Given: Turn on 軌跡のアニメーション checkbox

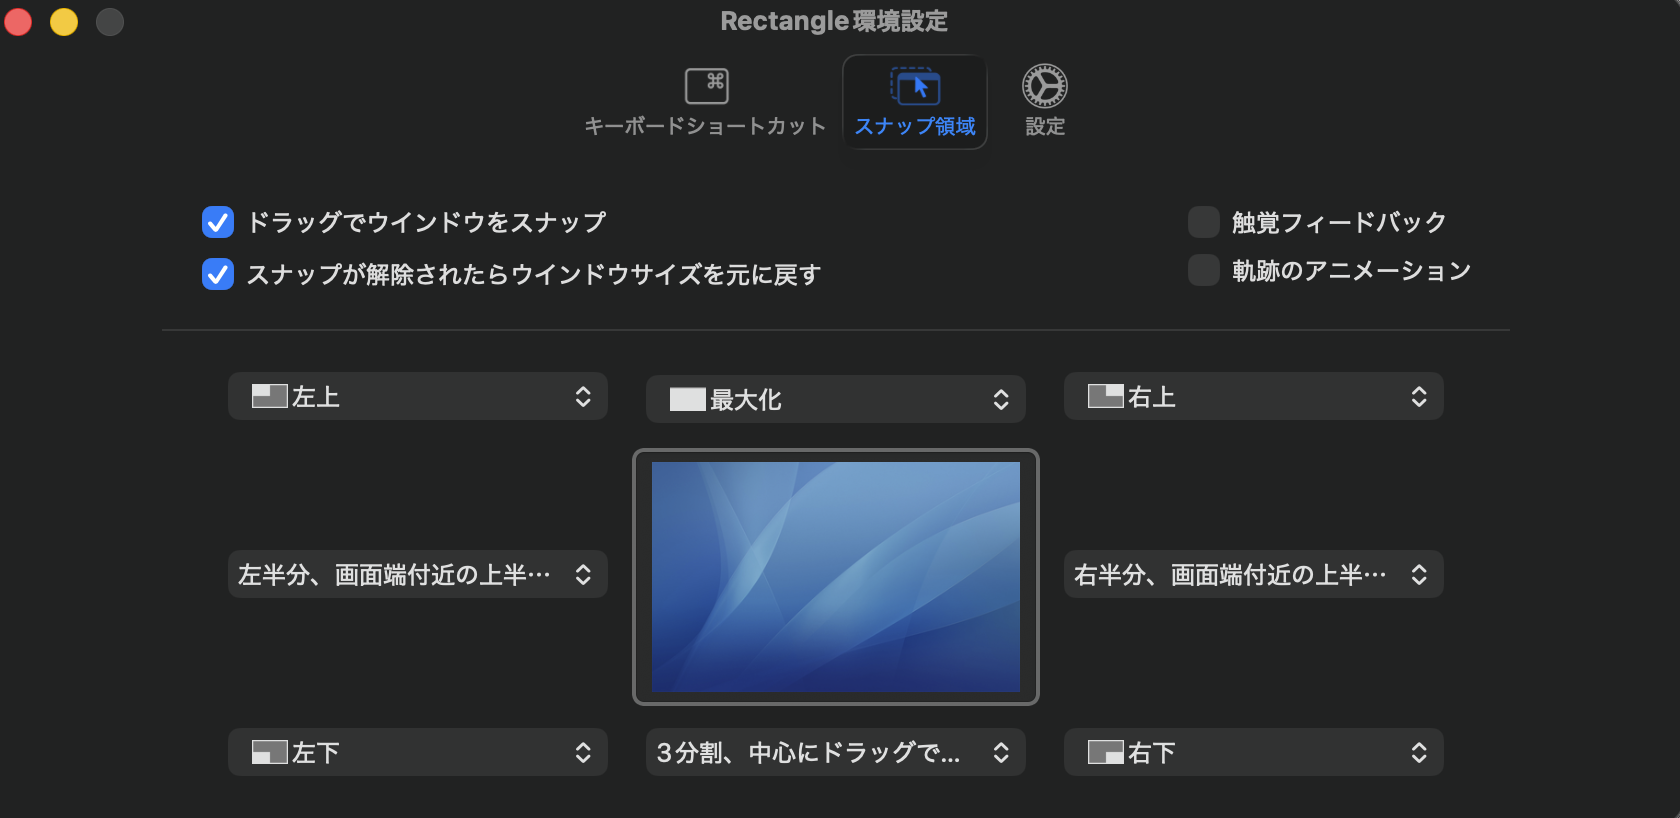Looking at the screenshot, I should pos(1203,270).
